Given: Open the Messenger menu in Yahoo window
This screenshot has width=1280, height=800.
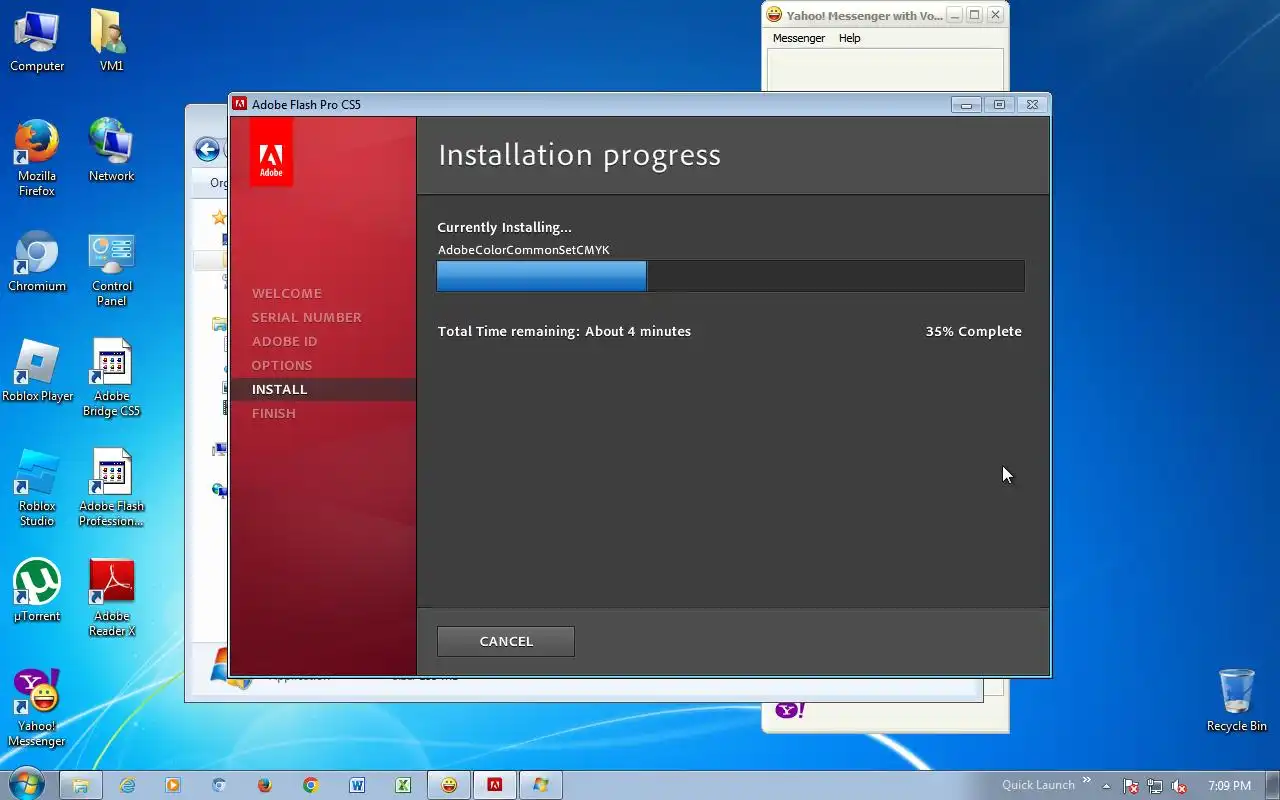Looking at the screenshot, I should click(x=798, y=38).
